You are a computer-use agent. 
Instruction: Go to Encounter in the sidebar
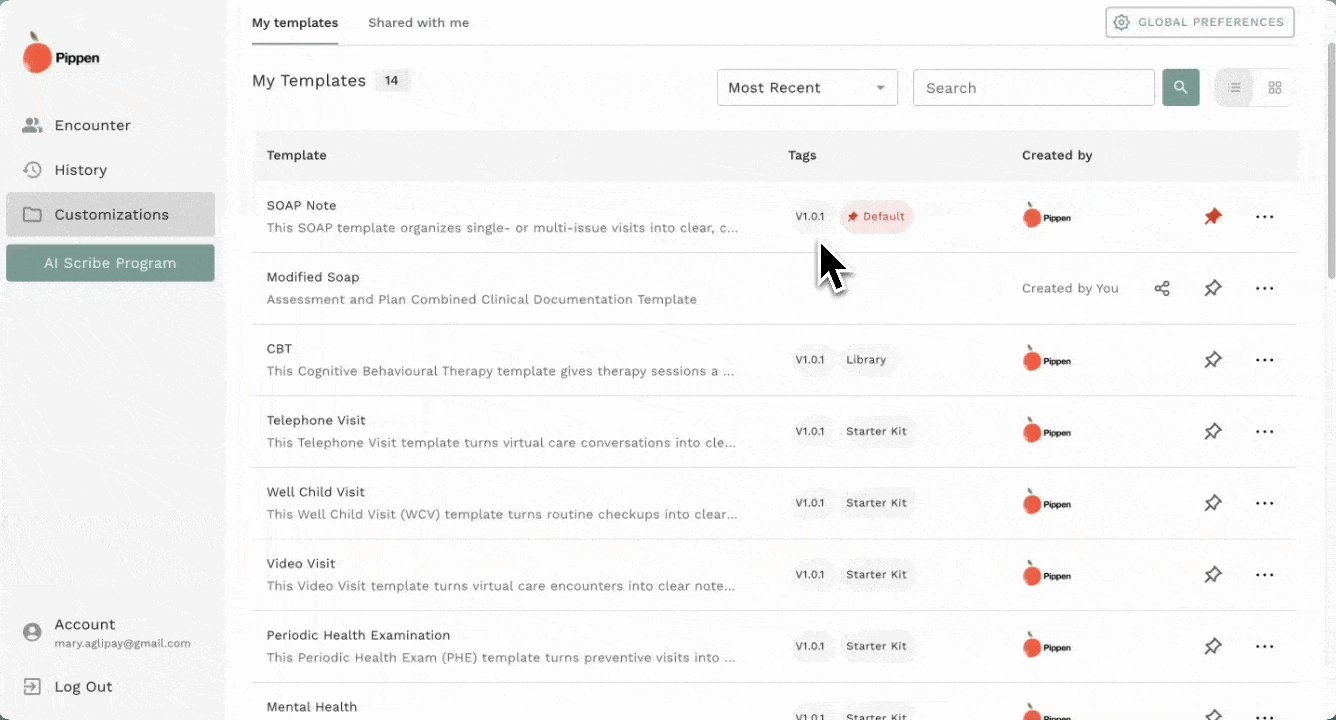pyautogui.click(x=92, y=125)
